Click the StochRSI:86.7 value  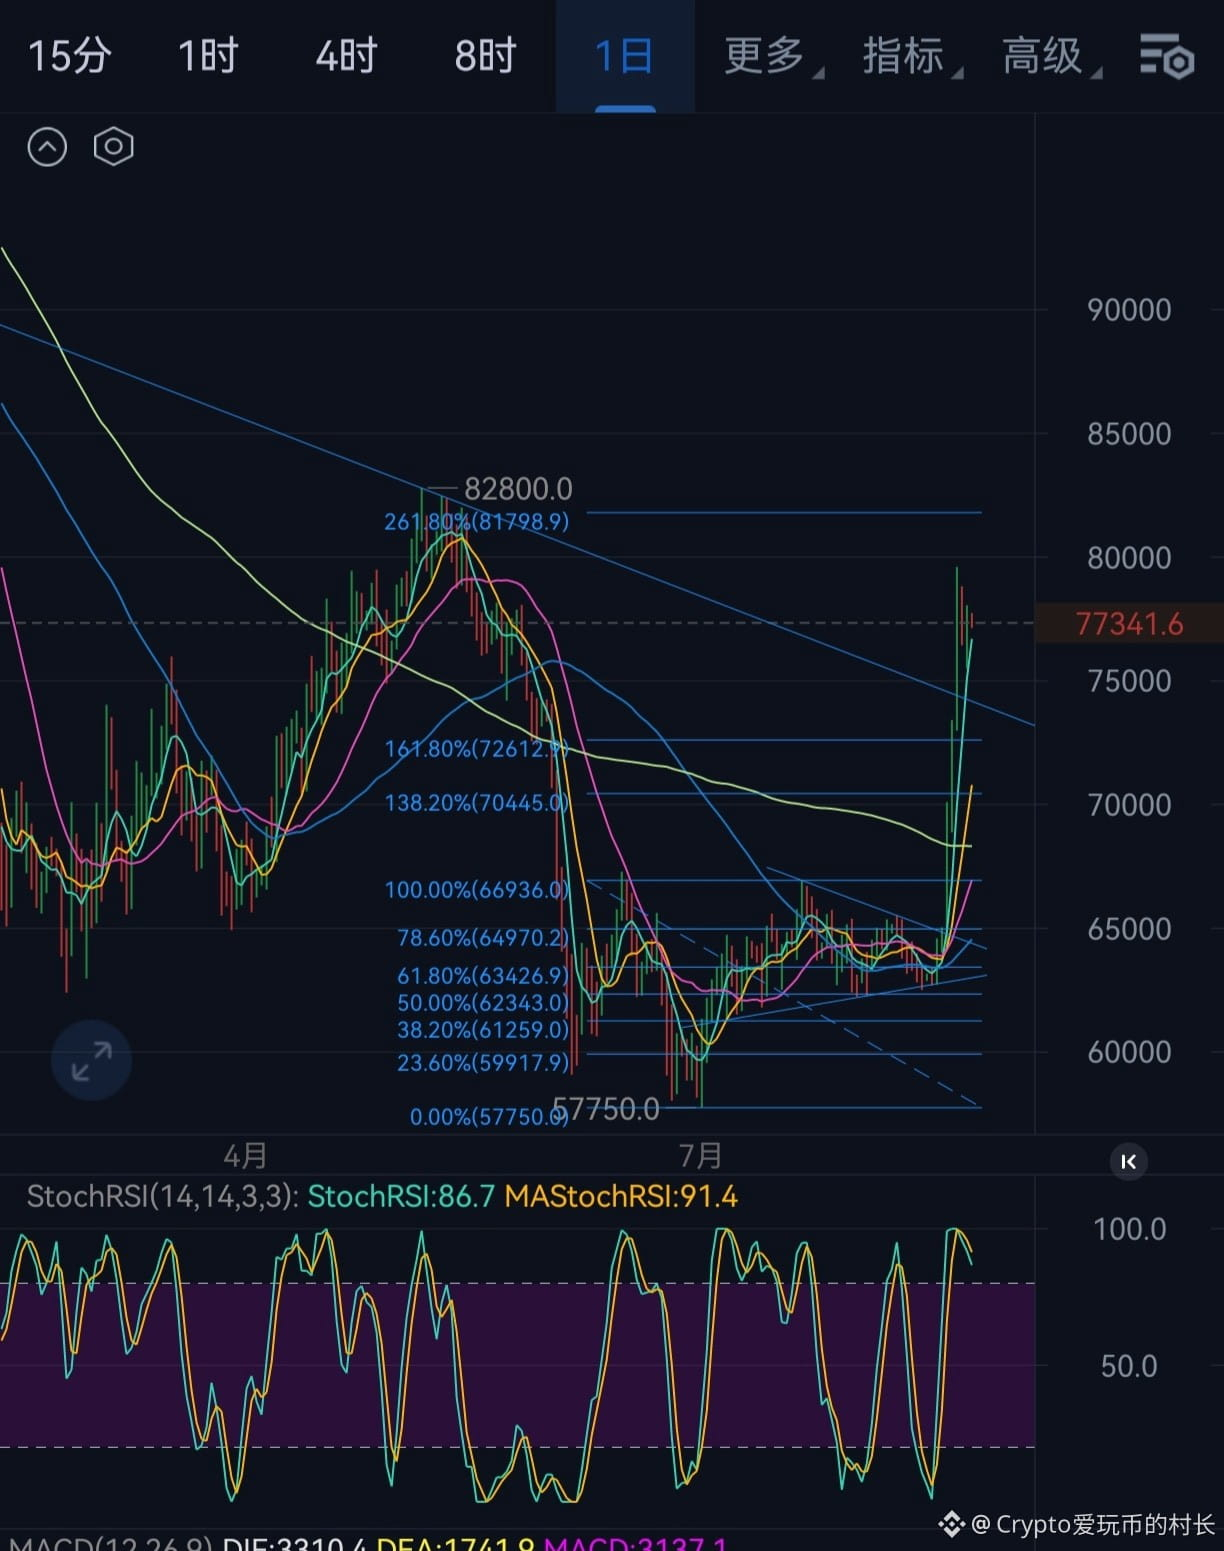401,1197
